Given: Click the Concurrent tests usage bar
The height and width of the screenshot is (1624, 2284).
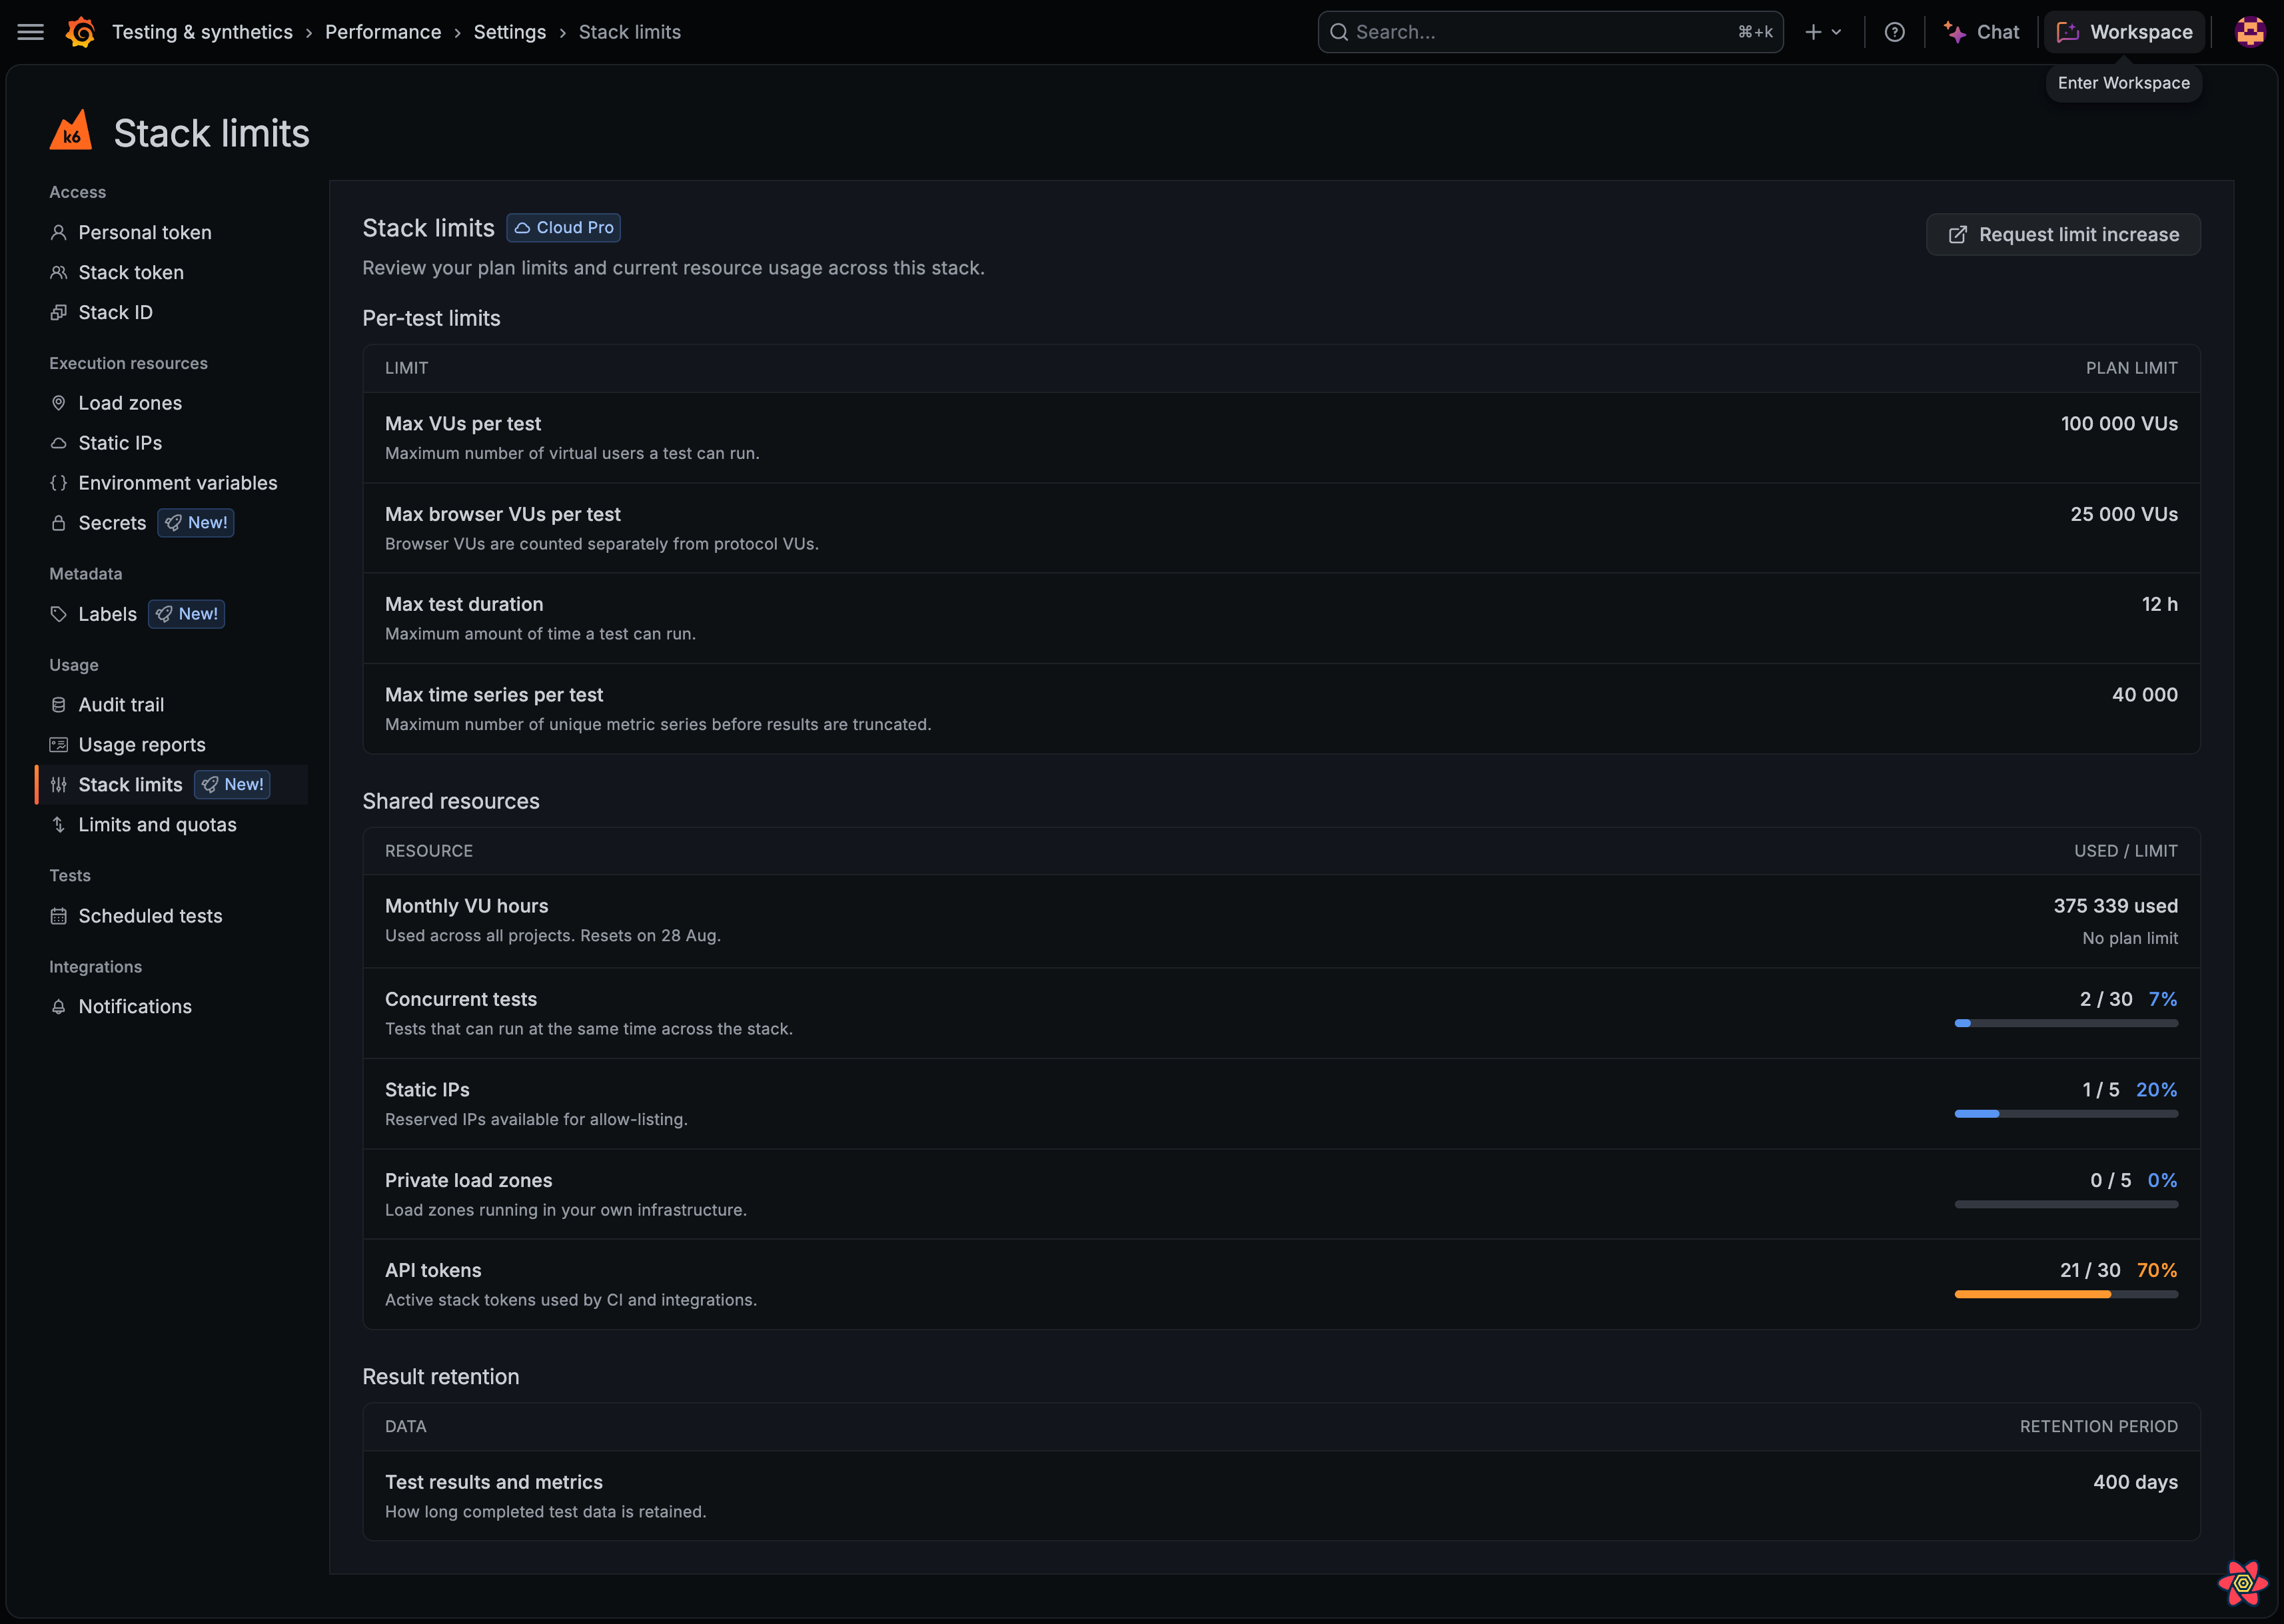Looking at the screenshot, I should pyautogui.click(x=2066, y=1023).
